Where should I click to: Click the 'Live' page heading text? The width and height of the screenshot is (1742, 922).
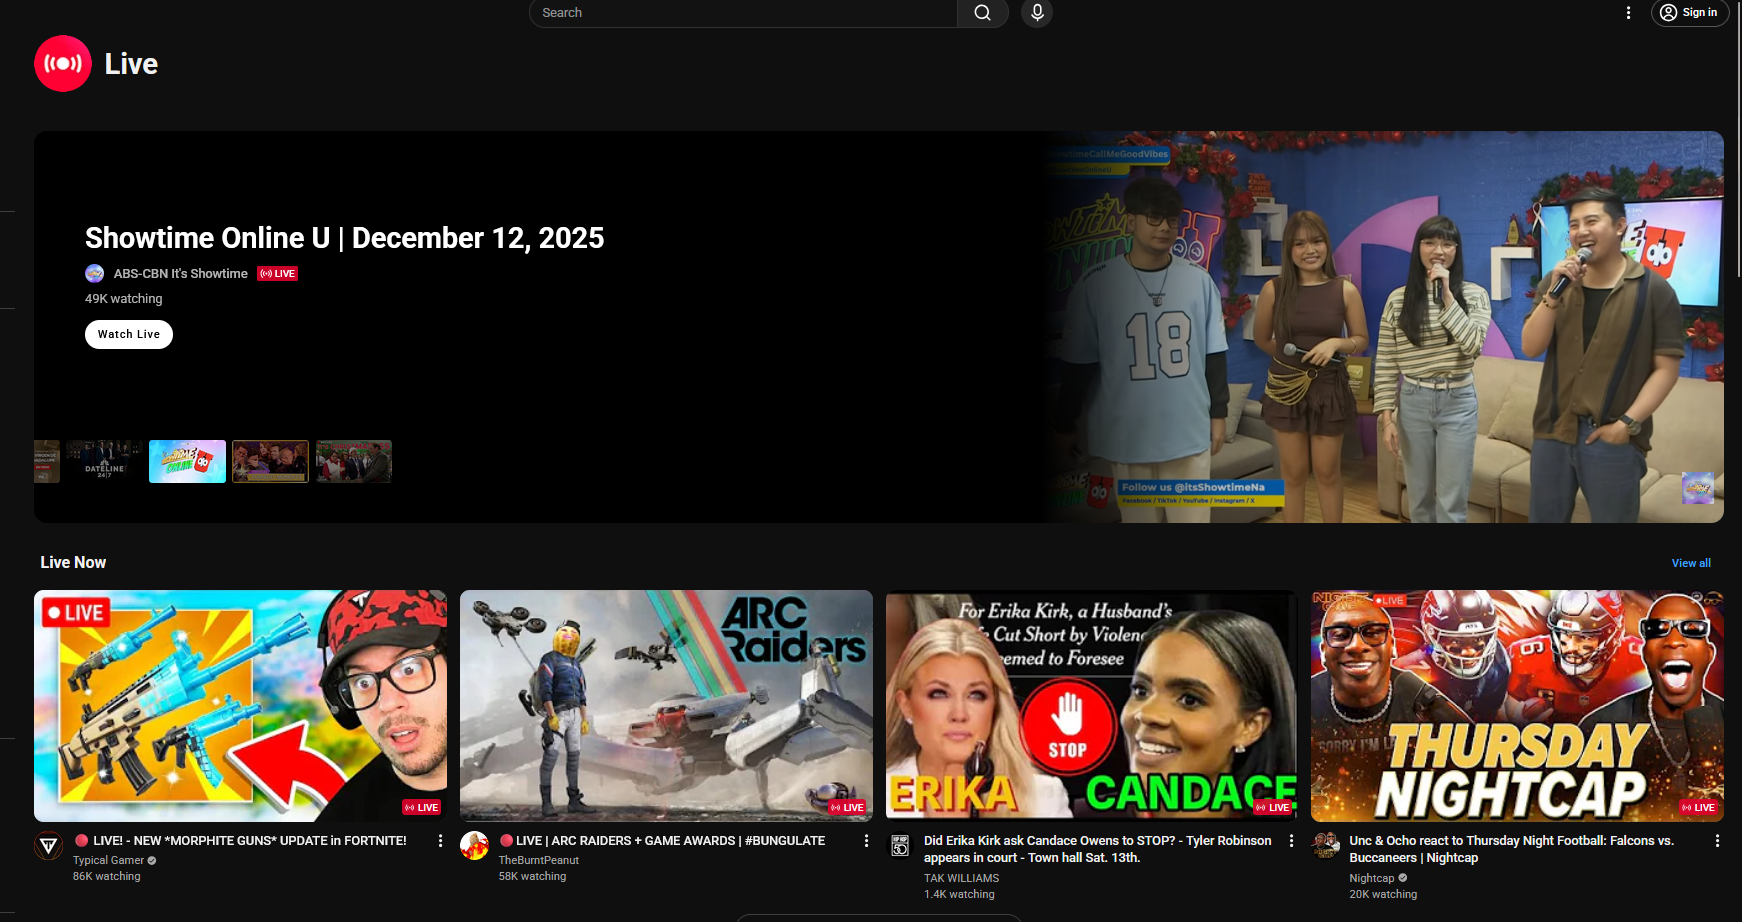[131, 64]
